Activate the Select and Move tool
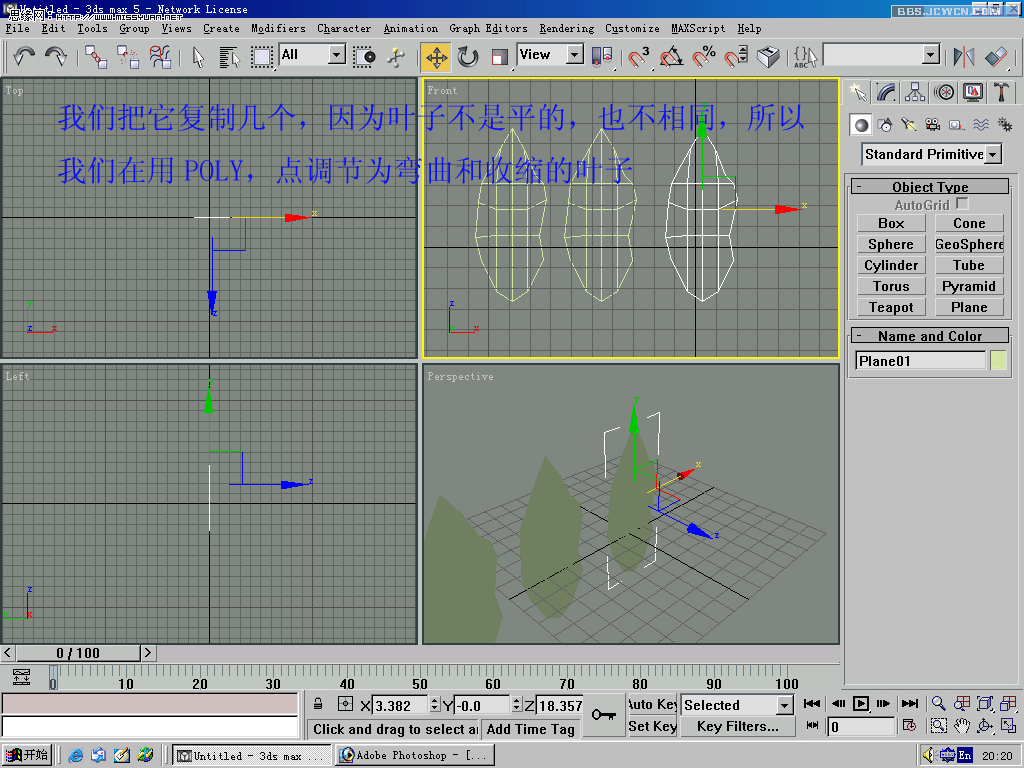The image size is (1024, 768). point(436,57)
